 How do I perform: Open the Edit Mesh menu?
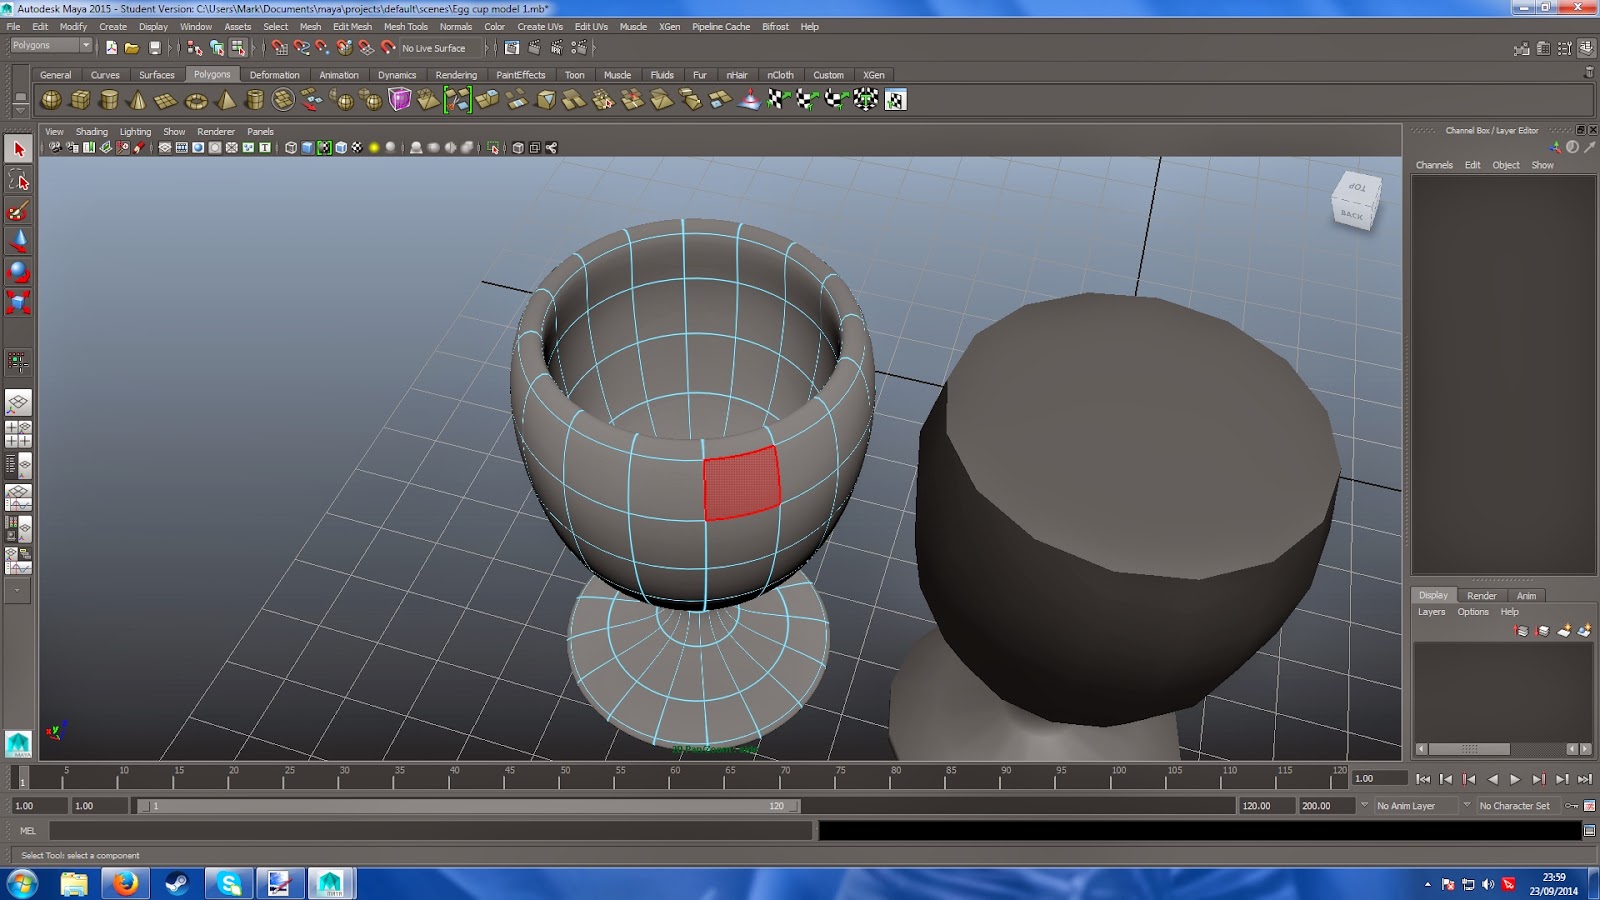coord(352,27)
